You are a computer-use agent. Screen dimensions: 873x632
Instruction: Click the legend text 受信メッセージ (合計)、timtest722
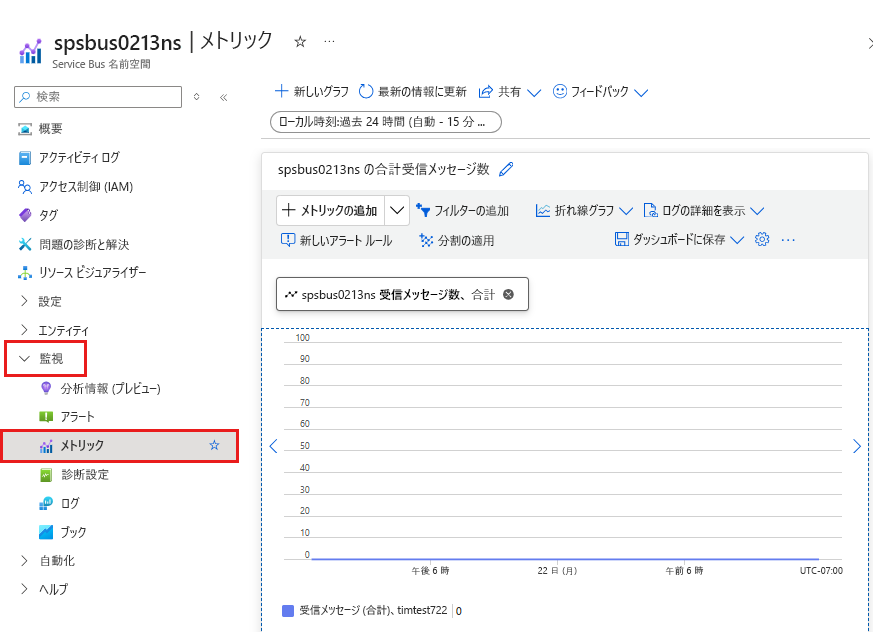click(x=374, y=610)
